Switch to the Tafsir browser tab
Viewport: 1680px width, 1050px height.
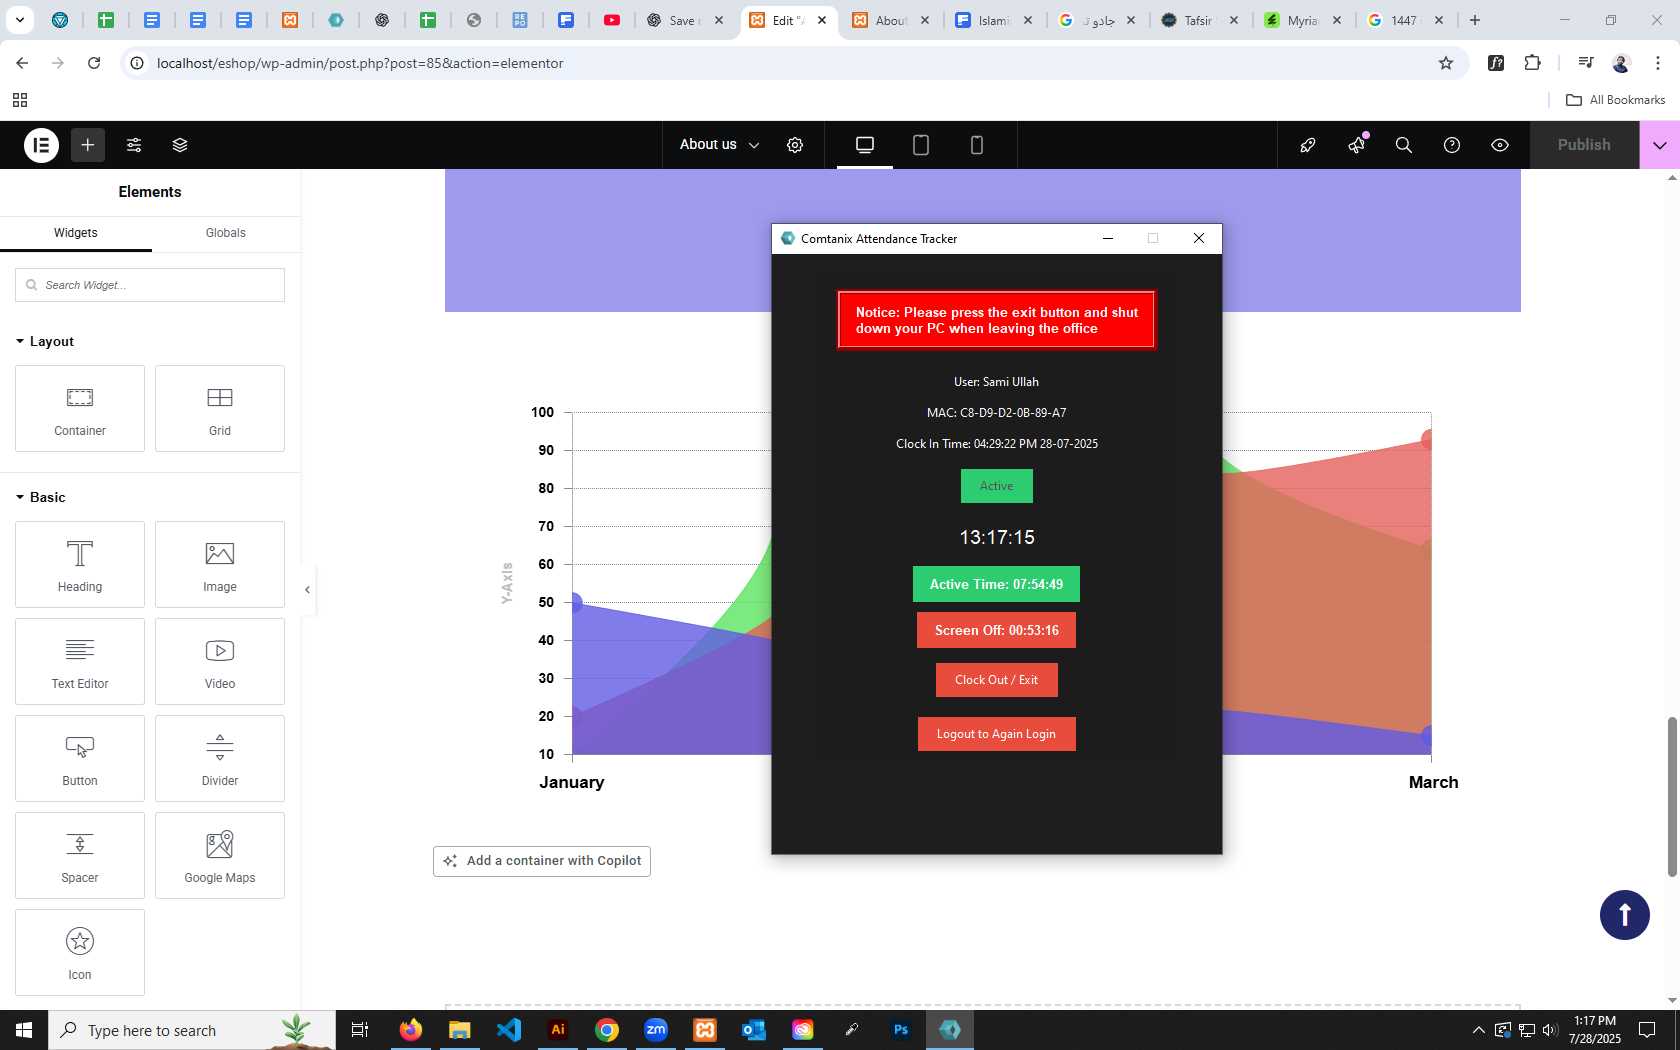(x=1198, y=20)
